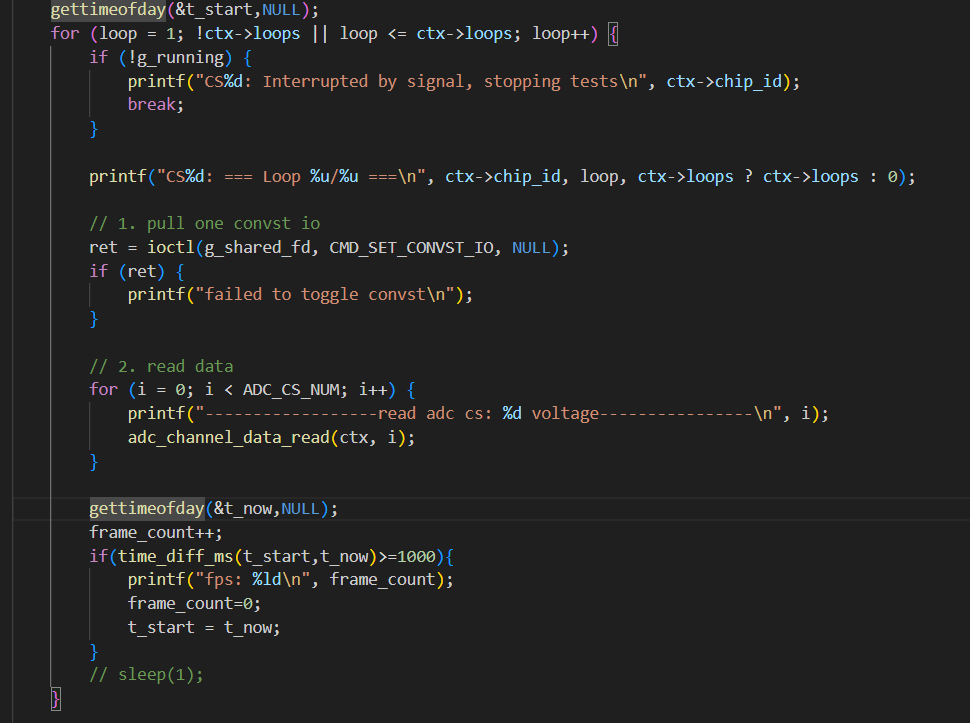Screen dimensions: 970x723
Task: Select the NULL argument in the first gettimeofday
Action: pyautogui.click(x=280, y=9)
